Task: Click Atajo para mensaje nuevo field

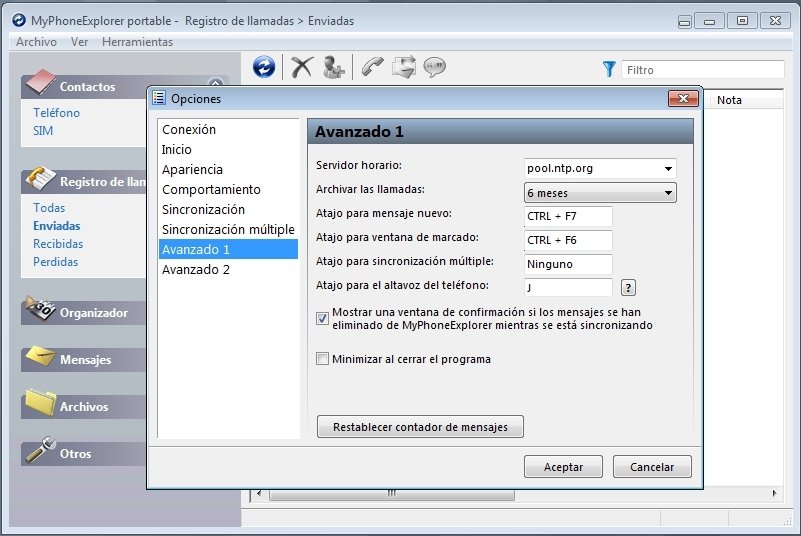Action: pyautogui.click(x=568, y=216)
